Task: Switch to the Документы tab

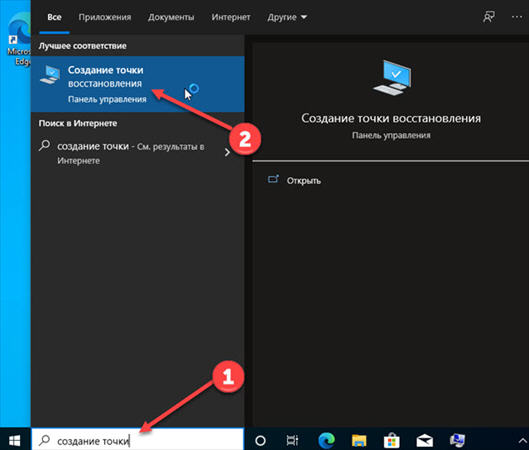Action: tap(171, 17)
